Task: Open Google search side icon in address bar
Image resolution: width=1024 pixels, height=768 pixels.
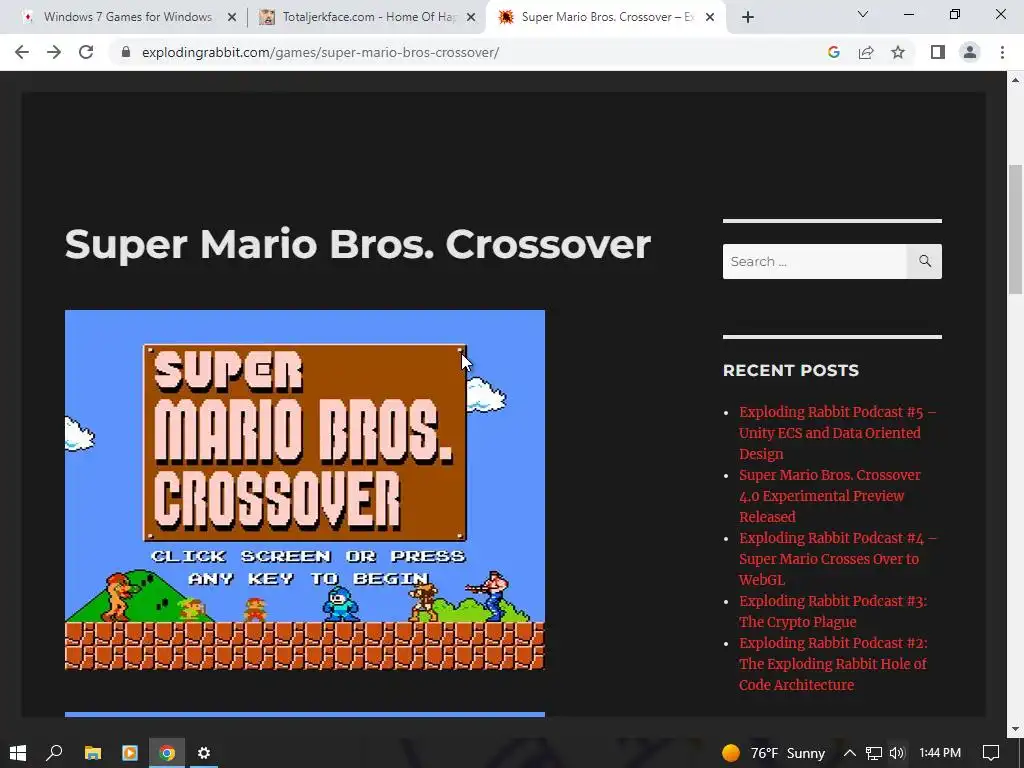Action: 833,52
